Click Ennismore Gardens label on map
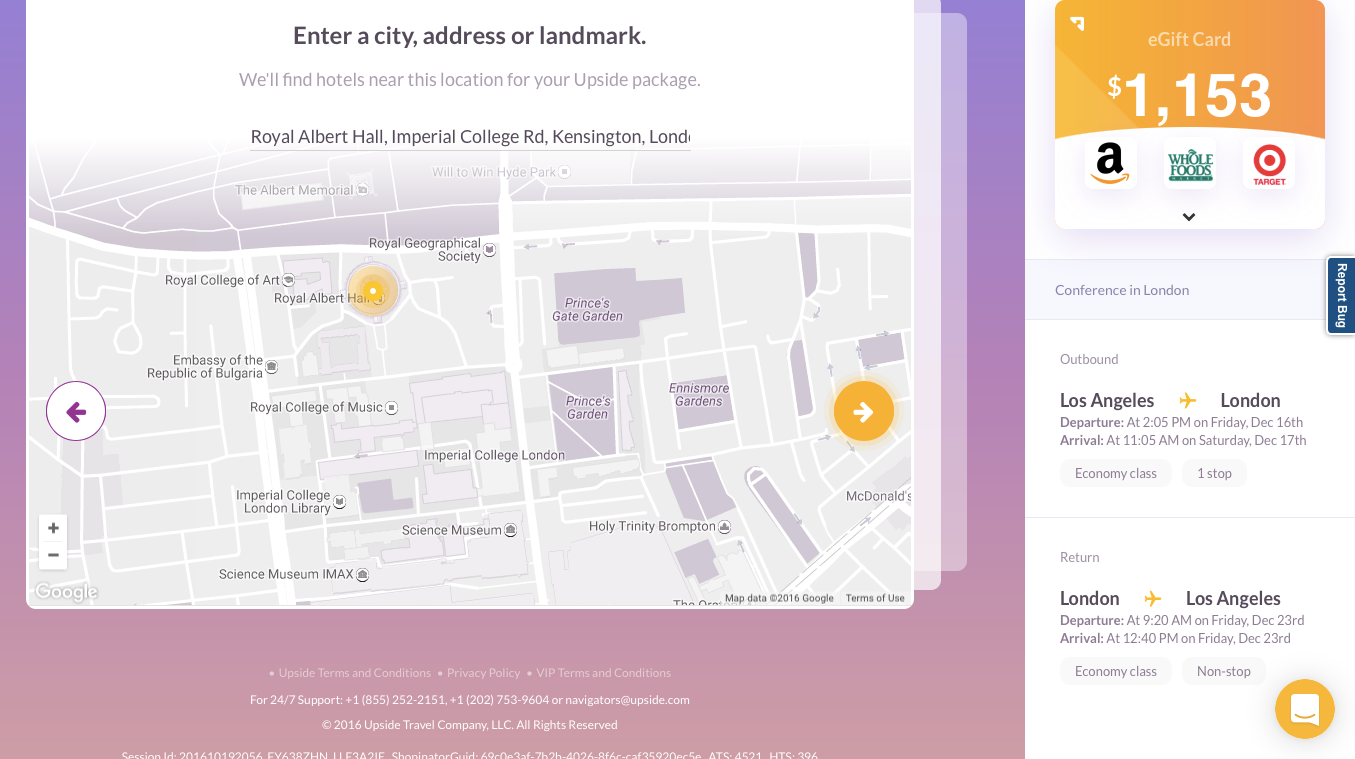Viewport: 1355px width, 759px height. (699, 395)
